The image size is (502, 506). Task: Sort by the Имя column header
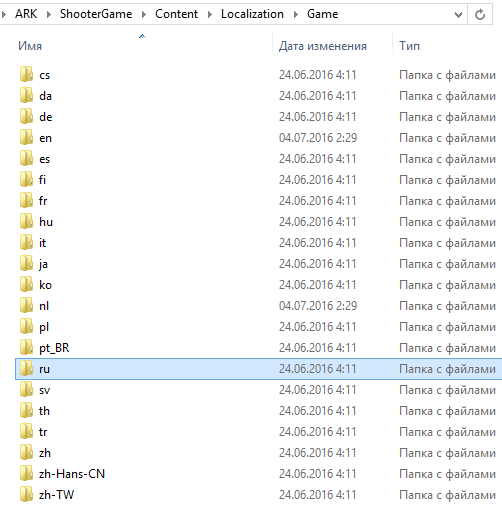(x=30, y=46)
